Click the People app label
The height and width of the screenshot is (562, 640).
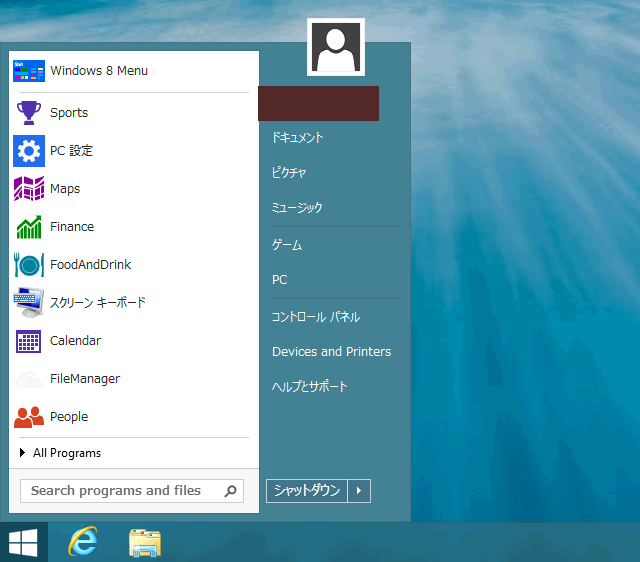(x=69, y=417)
